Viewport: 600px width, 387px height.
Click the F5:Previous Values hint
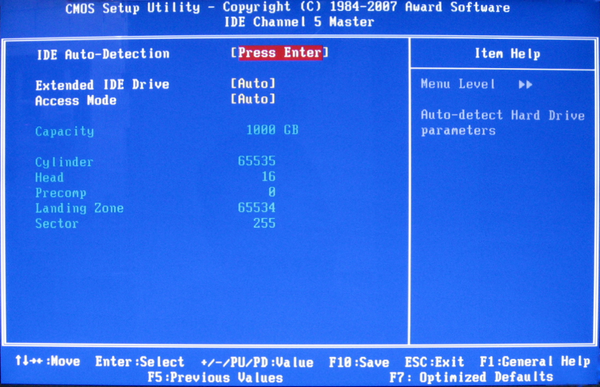[215, 378]
